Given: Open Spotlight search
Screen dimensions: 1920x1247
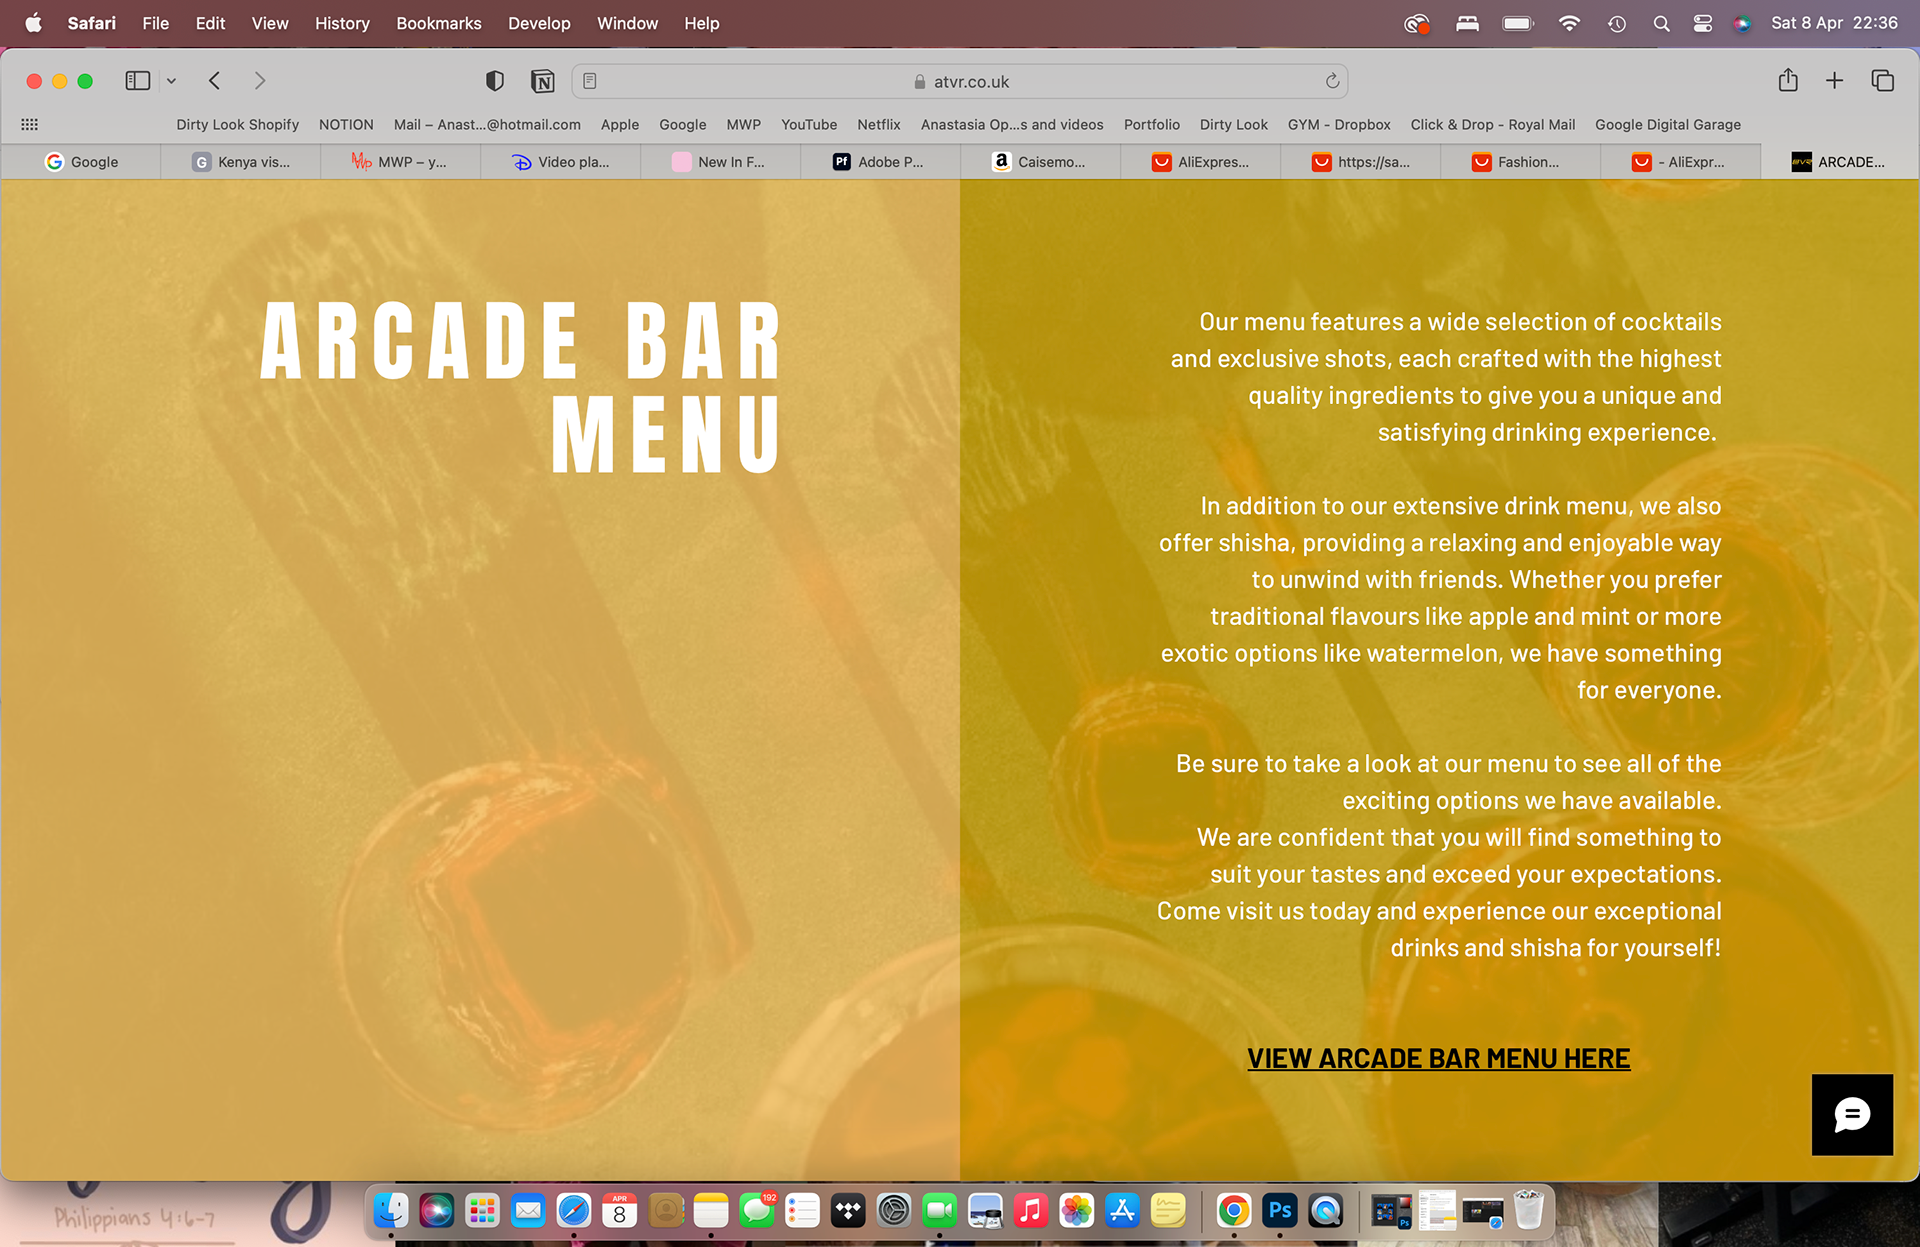Looking at the screenshot, I should [x=1661, y=23].
